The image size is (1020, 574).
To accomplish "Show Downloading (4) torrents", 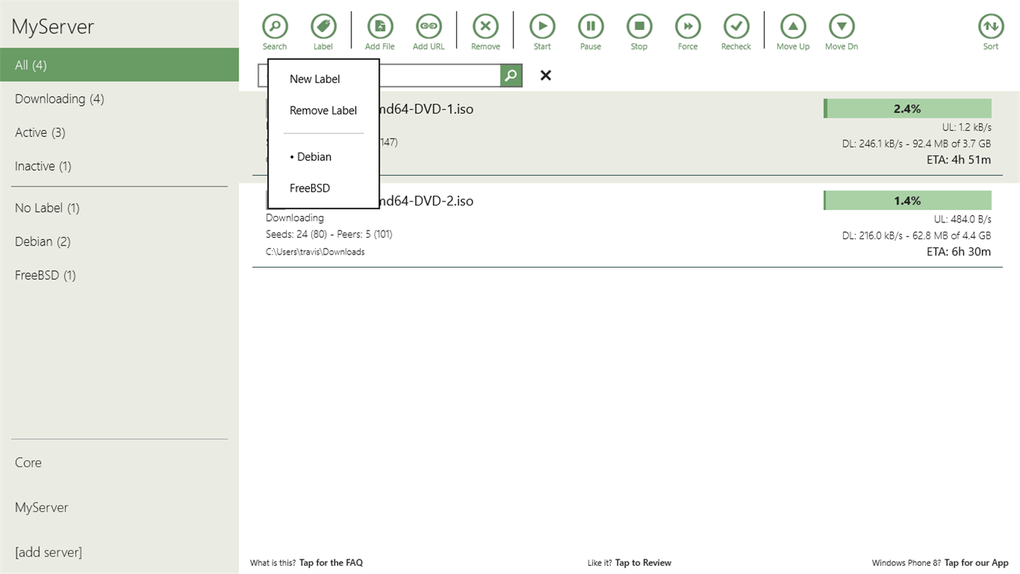I will point(59,99).
